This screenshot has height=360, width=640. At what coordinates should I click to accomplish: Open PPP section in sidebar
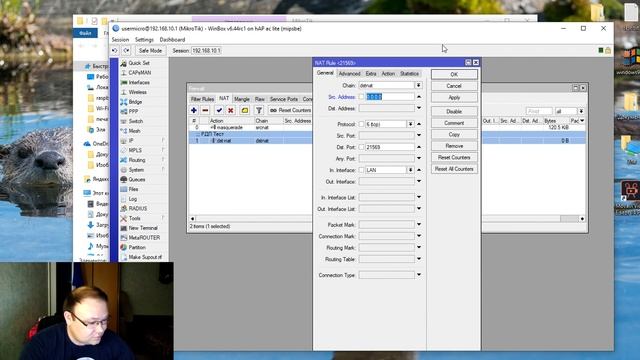(x=133, y=111)
